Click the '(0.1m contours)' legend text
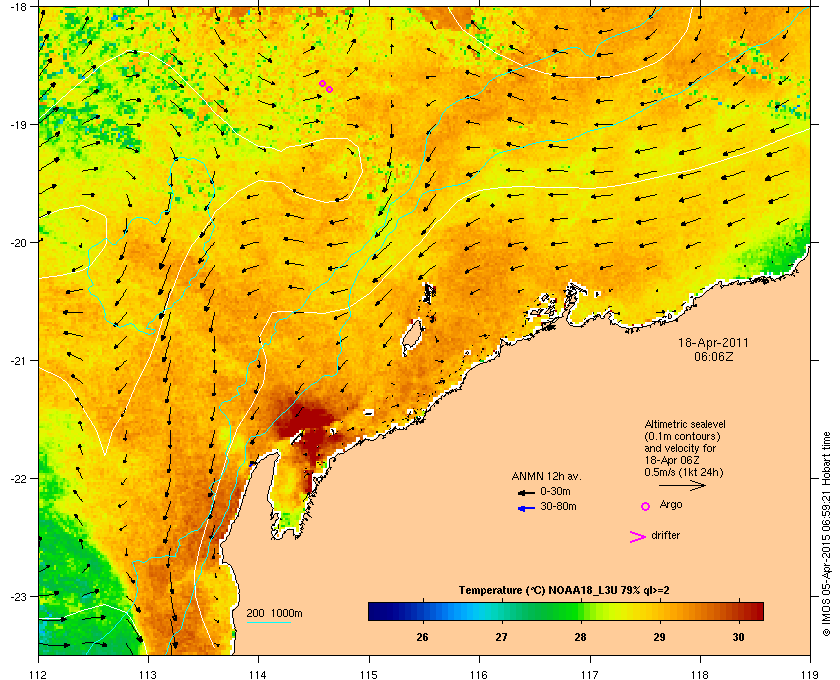The height and width of the screenshot is (680, 840). coord(682,436)
